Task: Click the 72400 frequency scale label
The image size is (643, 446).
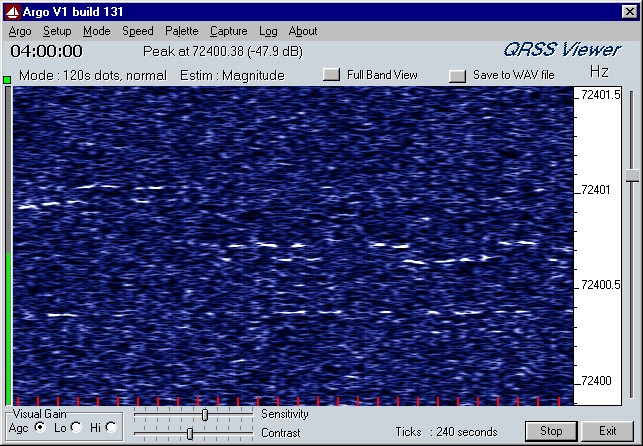Action: click(x=595, y=381)
